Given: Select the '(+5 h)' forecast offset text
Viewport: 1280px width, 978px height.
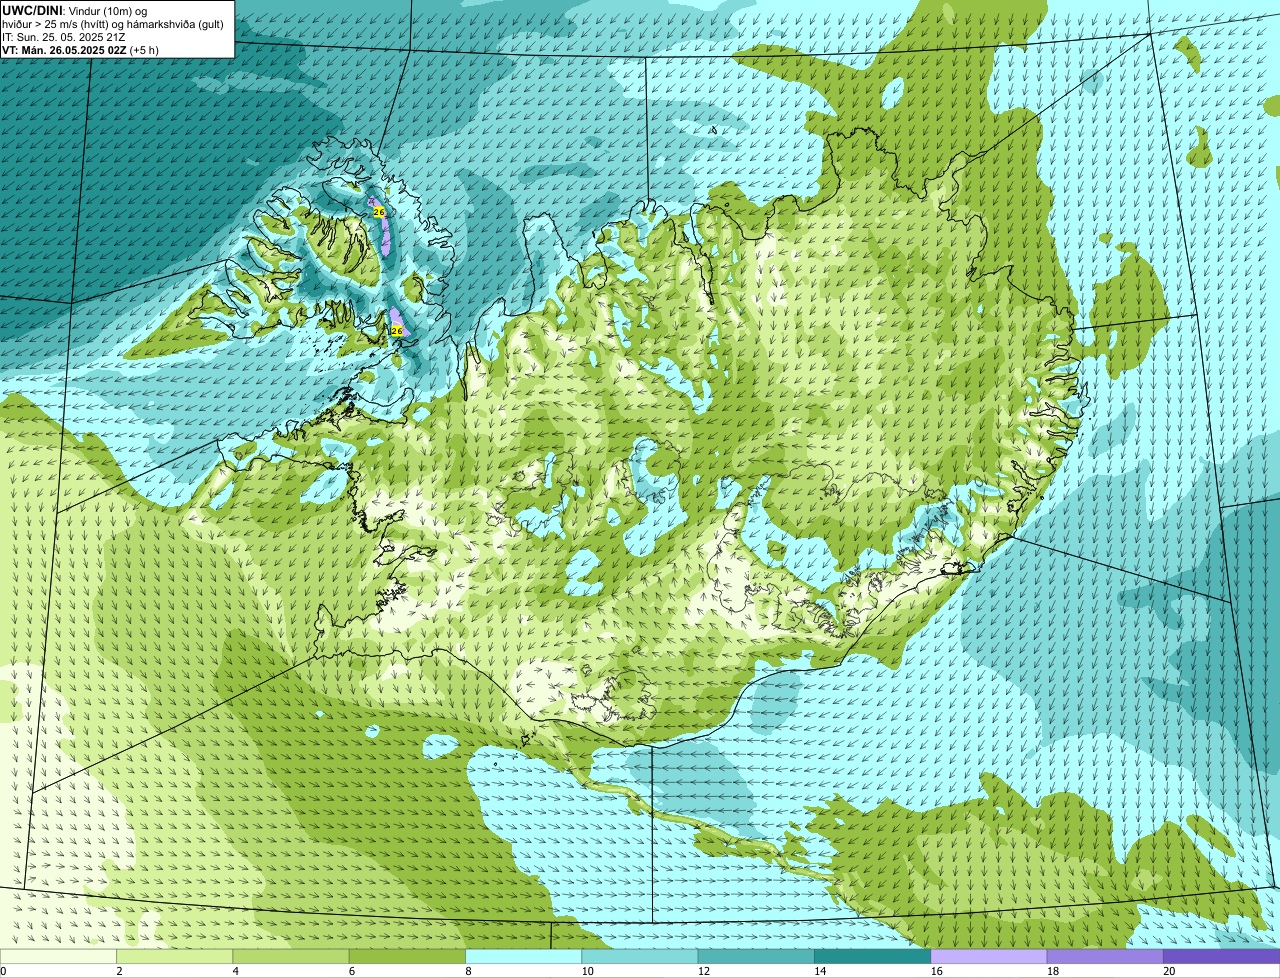Looking at the screenshot, I should click(x=144, y=49).
